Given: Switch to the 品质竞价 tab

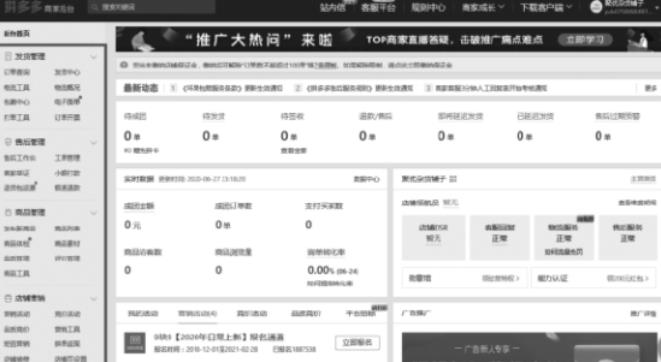Looking at the screenshot, I should tap(306, 314).
